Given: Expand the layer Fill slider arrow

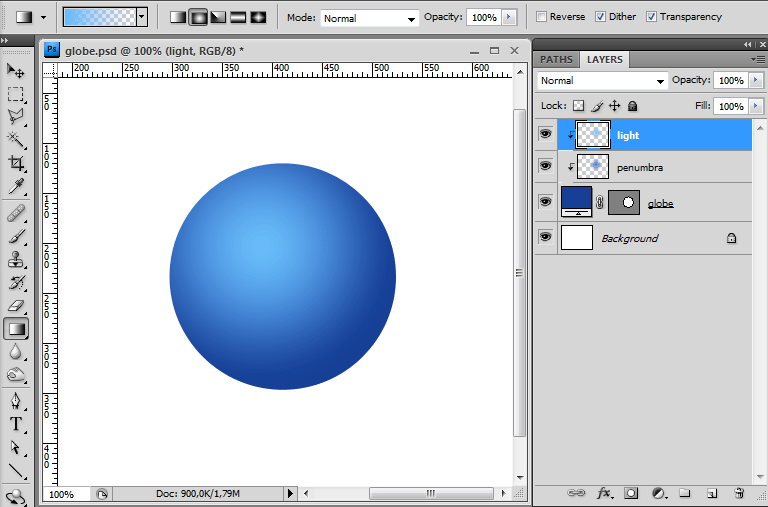Looking at the screenshot, I should point(756,106).
